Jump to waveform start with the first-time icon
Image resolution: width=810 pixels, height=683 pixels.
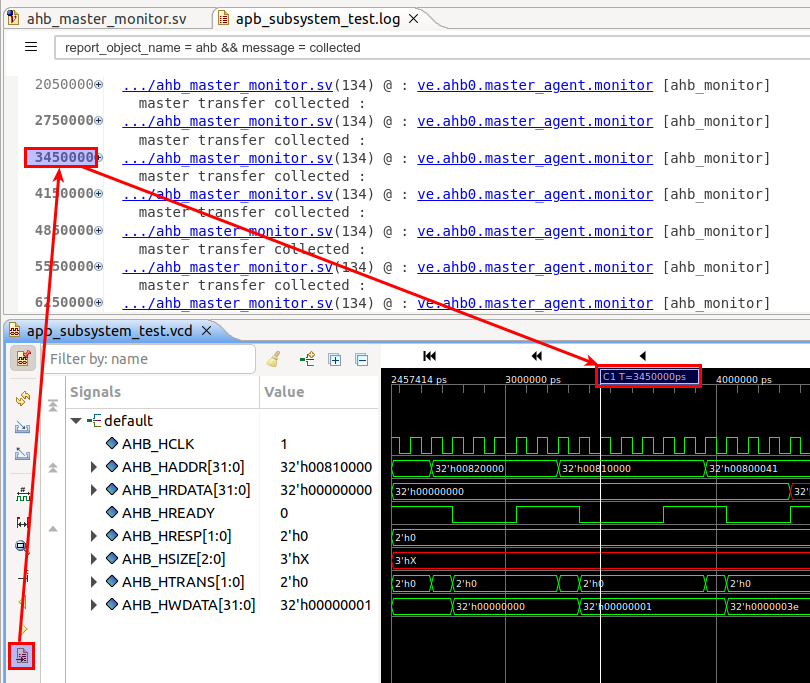[429, 356]
